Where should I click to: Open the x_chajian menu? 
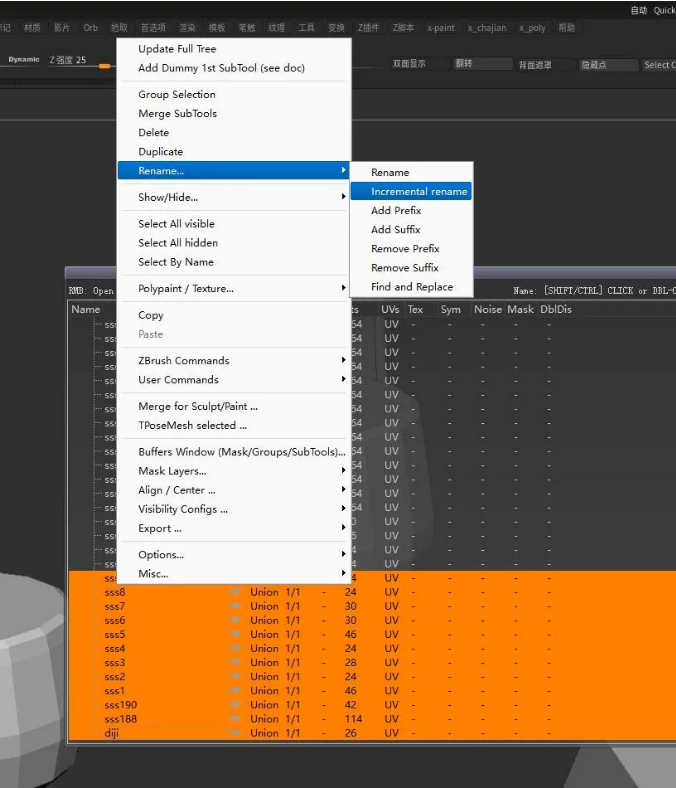(487, 28)
